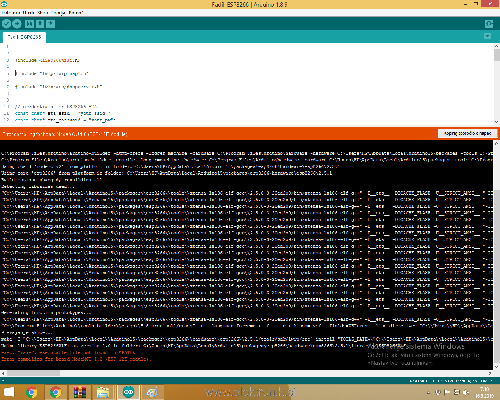Click the volume speaker tray icon
This screenshot has height=400, width=500.
click(466, 392)
